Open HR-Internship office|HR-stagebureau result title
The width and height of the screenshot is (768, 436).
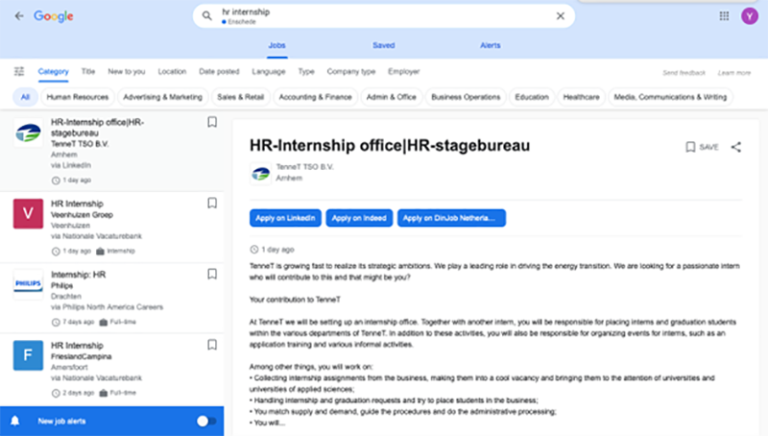click(x=97, y=127)
